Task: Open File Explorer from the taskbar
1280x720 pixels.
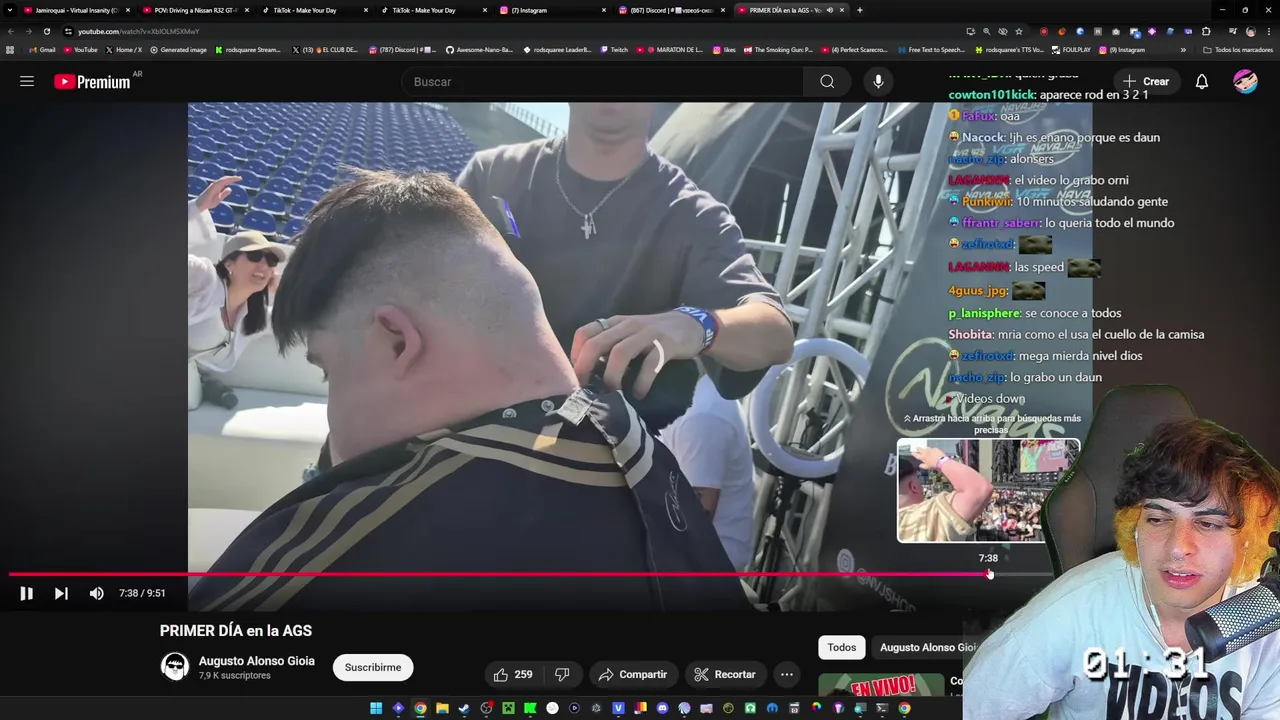Action: point(442,708)
